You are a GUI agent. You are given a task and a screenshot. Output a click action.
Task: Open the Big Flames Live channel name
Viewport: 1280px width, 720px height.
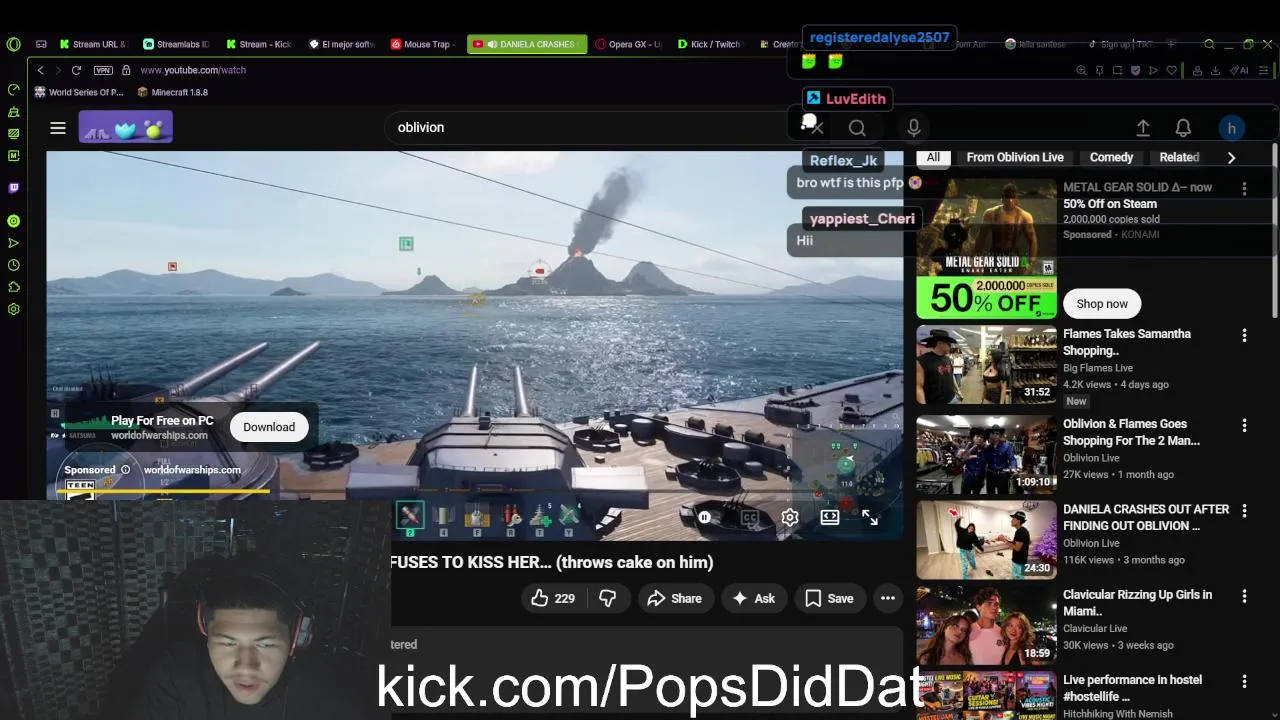pos(1098,368)
